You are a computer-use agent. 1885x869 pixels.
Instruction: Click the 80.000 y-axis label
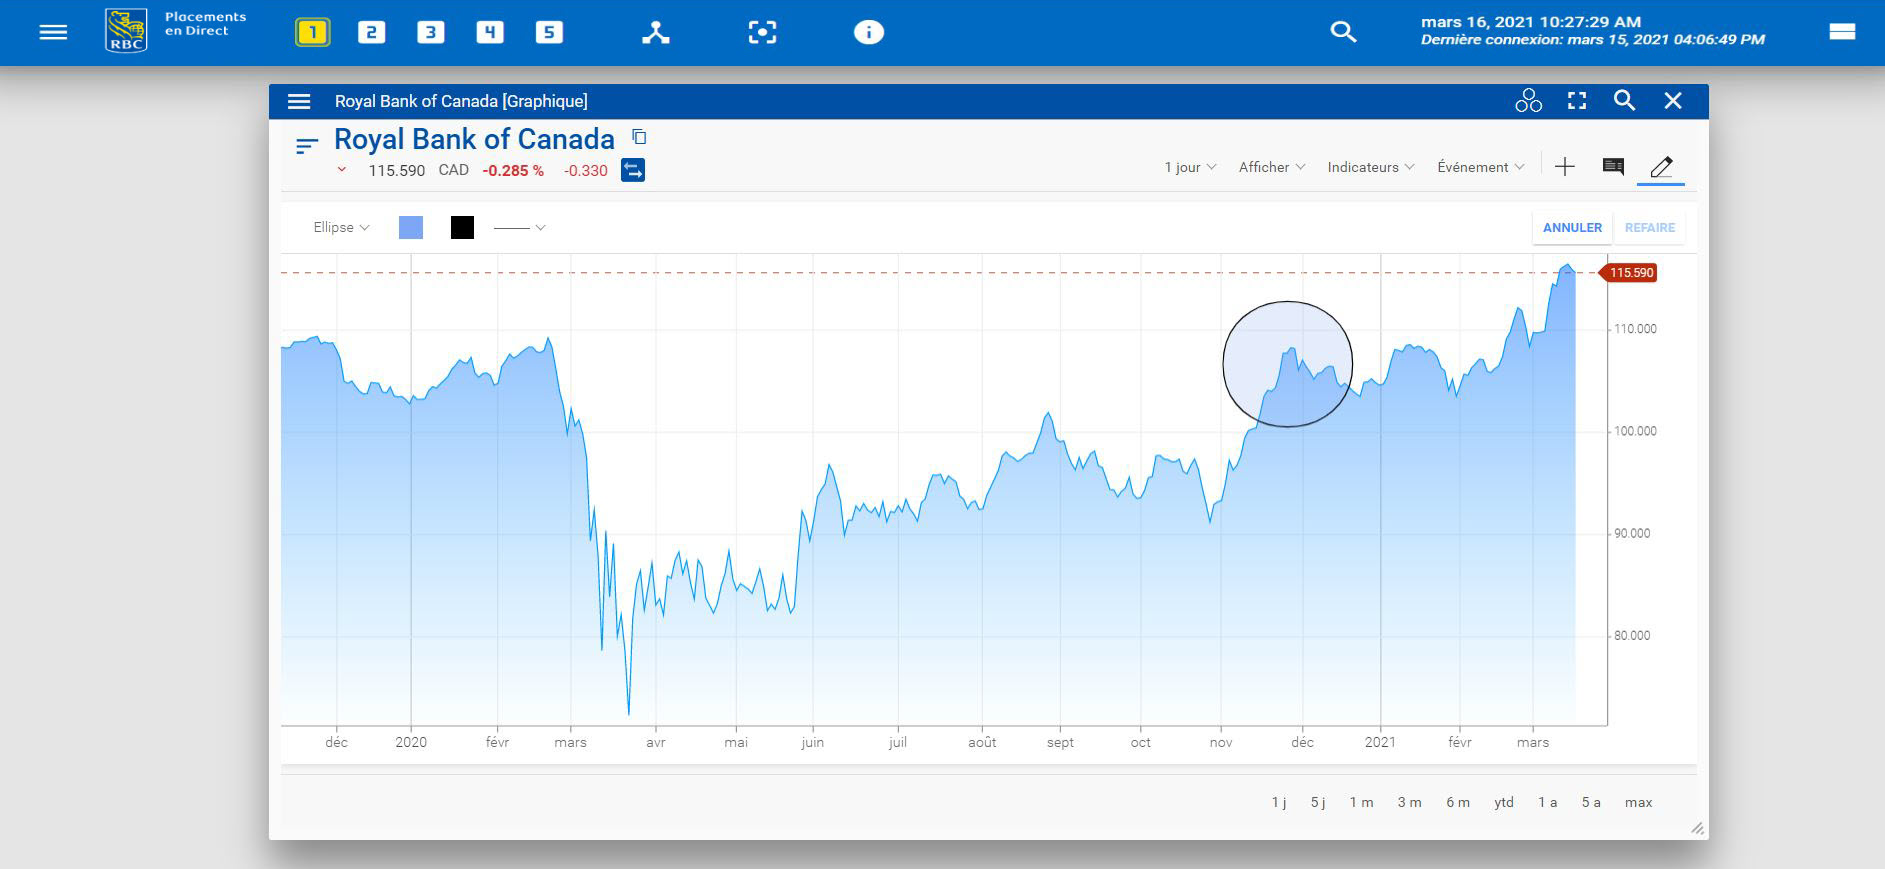point(1632,636)
